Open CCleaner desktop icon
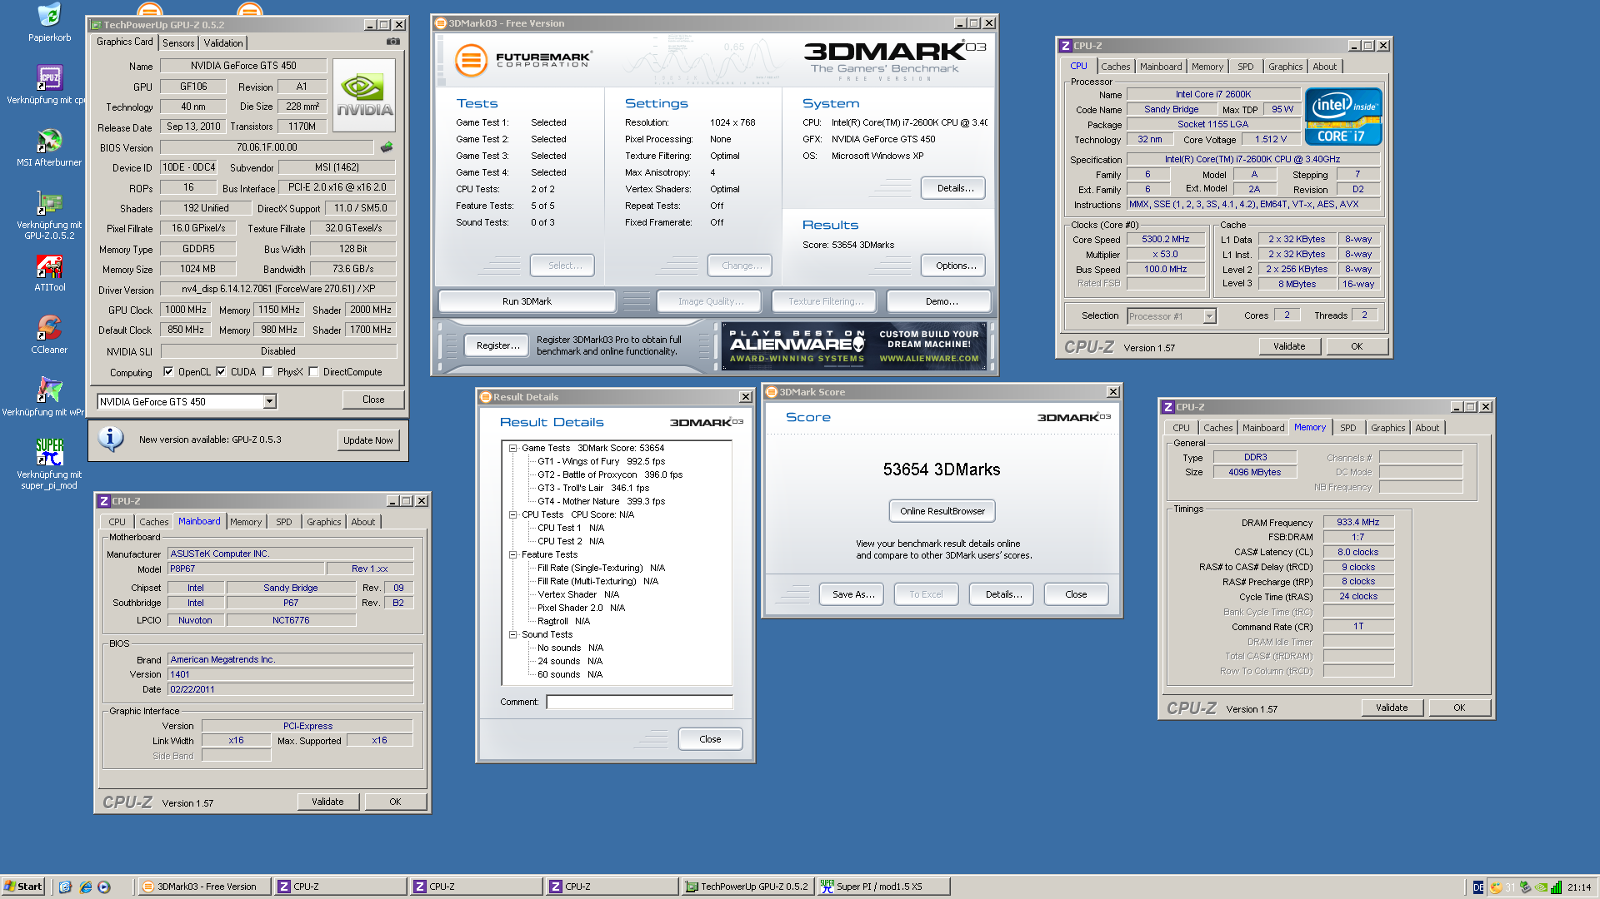The image size is (1600, 899). click(49, 328)
